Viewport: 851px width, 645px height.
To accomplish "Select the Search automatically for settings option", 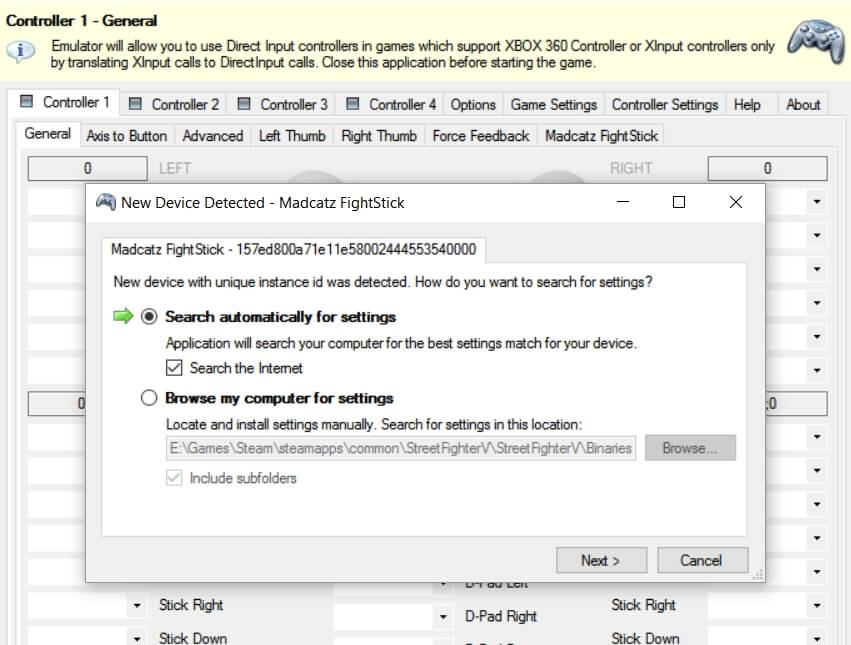I will click(x=149, y=317).
